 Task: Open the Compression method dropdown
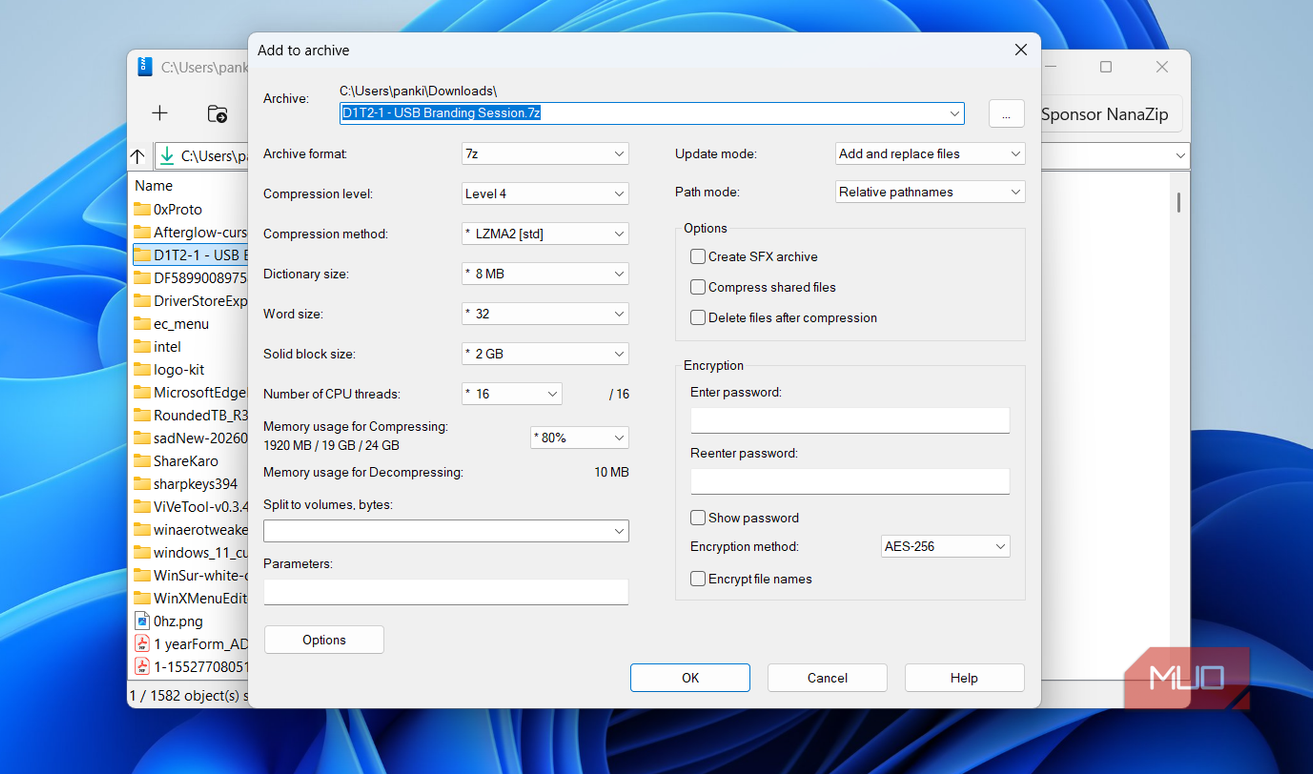(x=545, y=234)
